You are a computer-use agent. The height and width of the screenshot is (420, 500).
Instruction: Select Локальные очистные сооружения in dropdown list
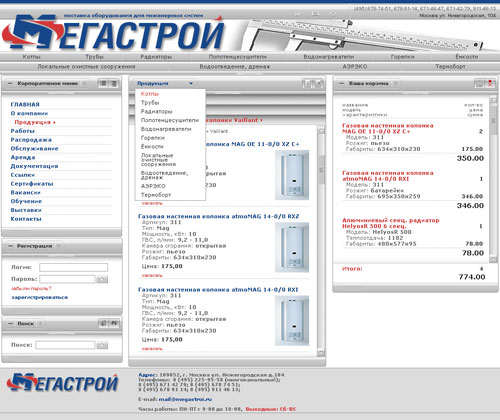pos(158,160)
